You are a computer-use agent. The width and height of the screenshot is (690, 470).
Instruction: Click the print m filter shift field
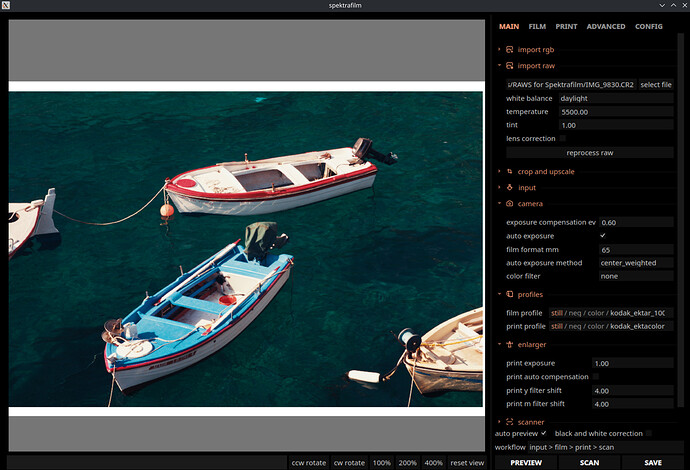pyautogui.click(x=633, y=404)
